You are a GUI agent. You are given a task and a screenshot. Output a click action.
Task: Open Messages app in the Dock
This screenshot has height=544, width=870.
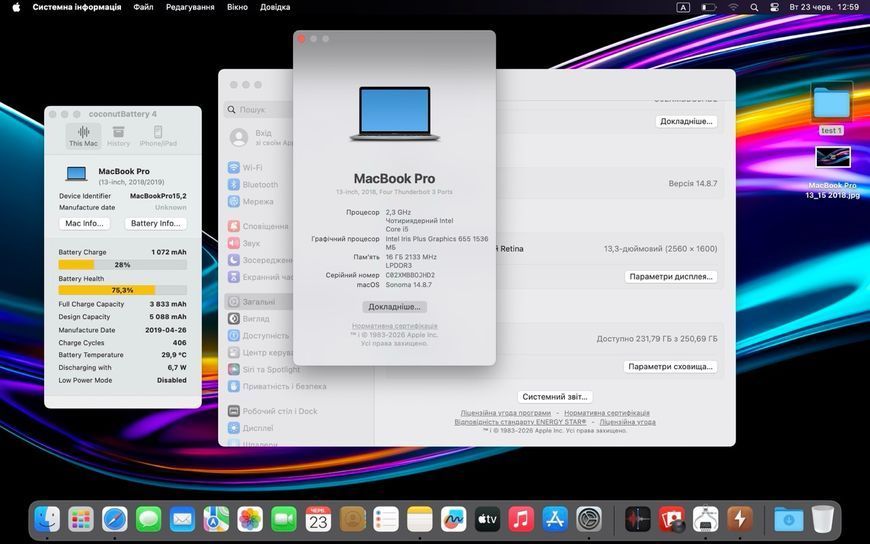pos(149,520)
